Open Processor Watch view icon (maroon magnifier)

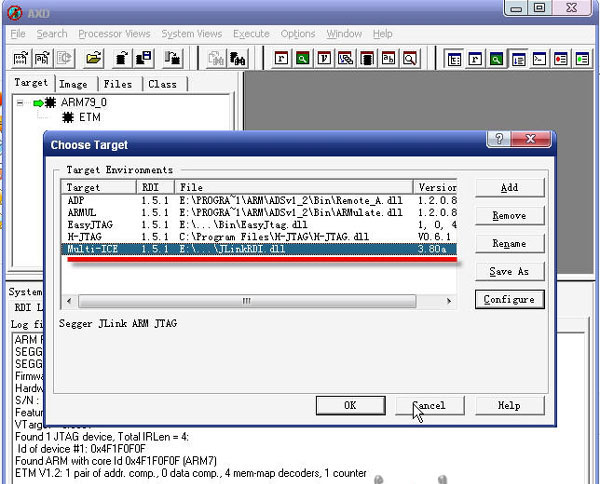[x=303, y=59]
